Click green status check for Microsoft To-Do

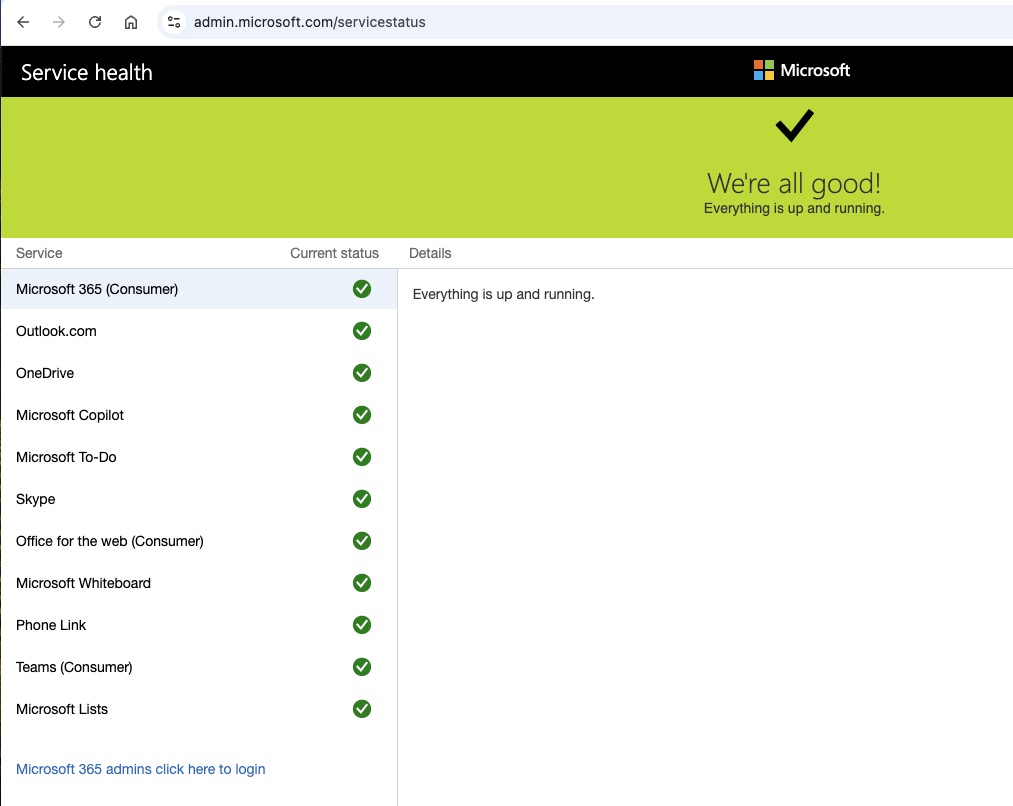(362, 457)
